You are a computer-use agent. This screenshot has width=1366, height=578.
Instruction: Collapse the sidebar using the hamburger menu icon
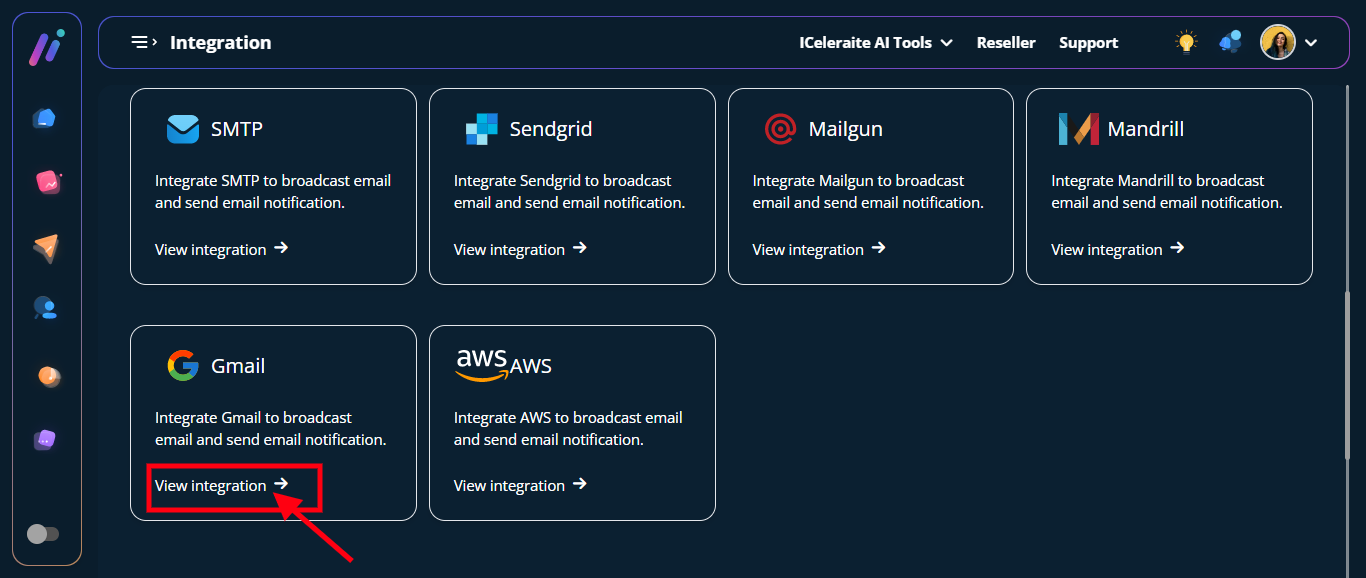[x=144, y=42]
